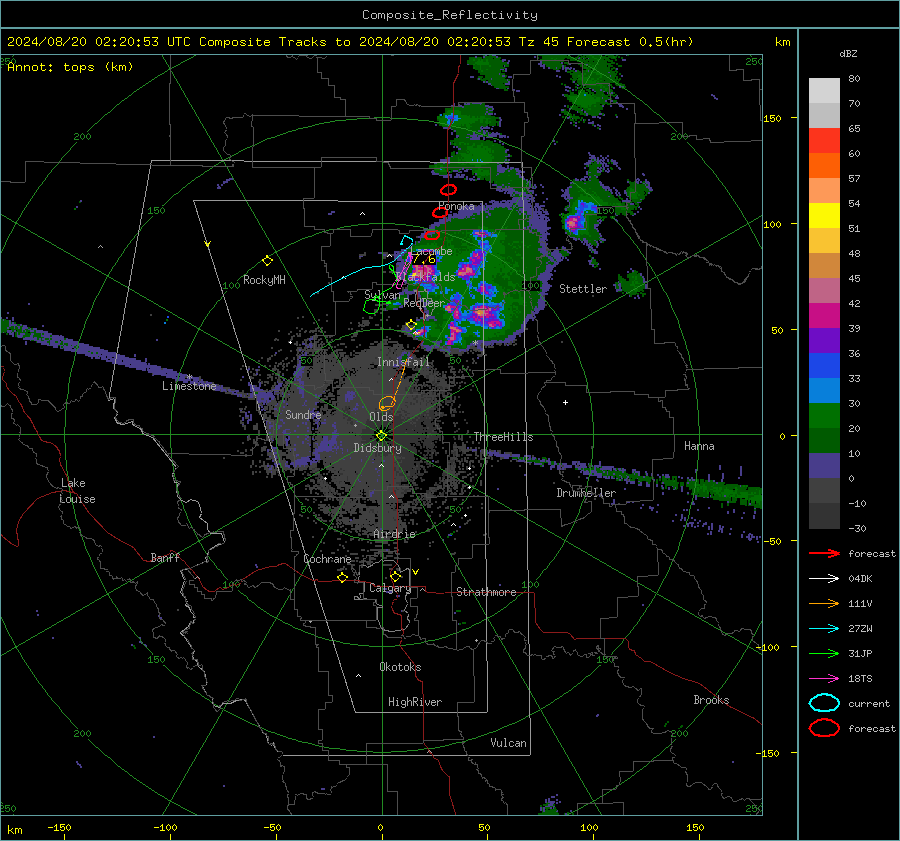Click the Innisfail city label
The image size is (900, 841).
pyautogui.click(x=403, y=362)
